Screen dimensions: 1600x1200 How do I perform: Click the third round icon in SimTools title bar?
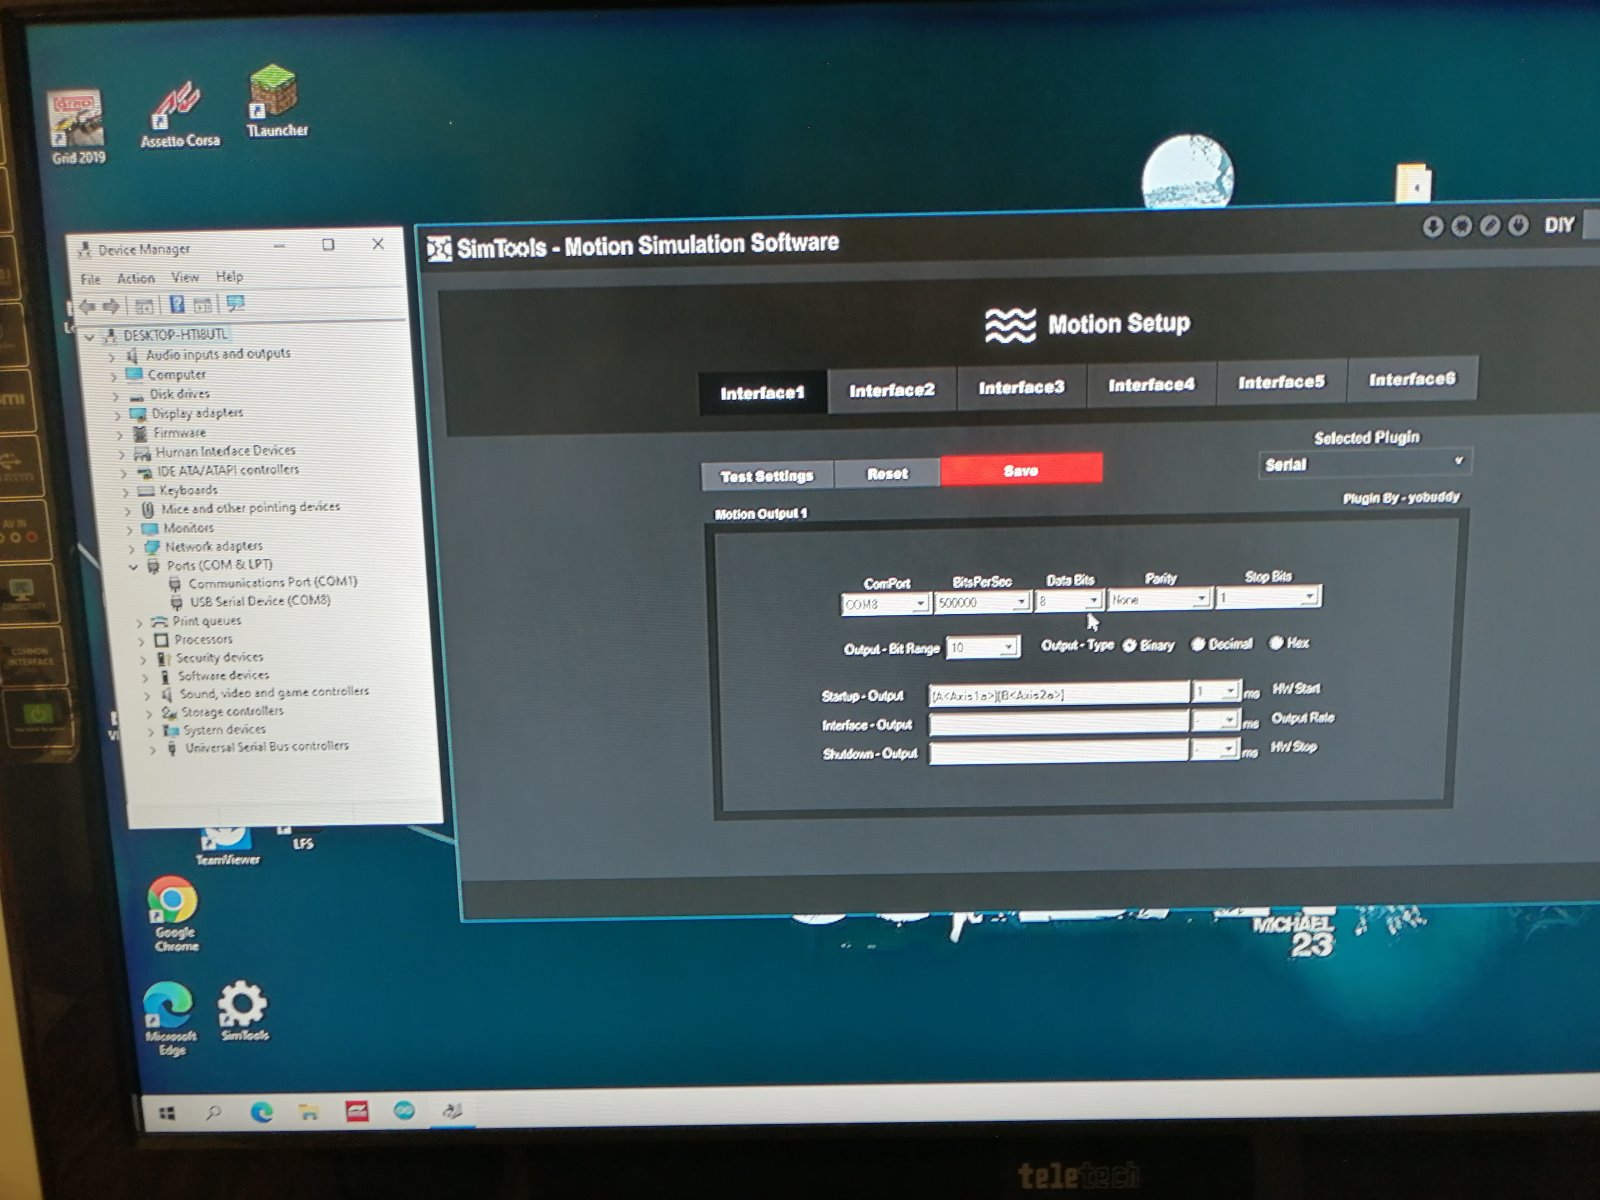[1489, 226]
